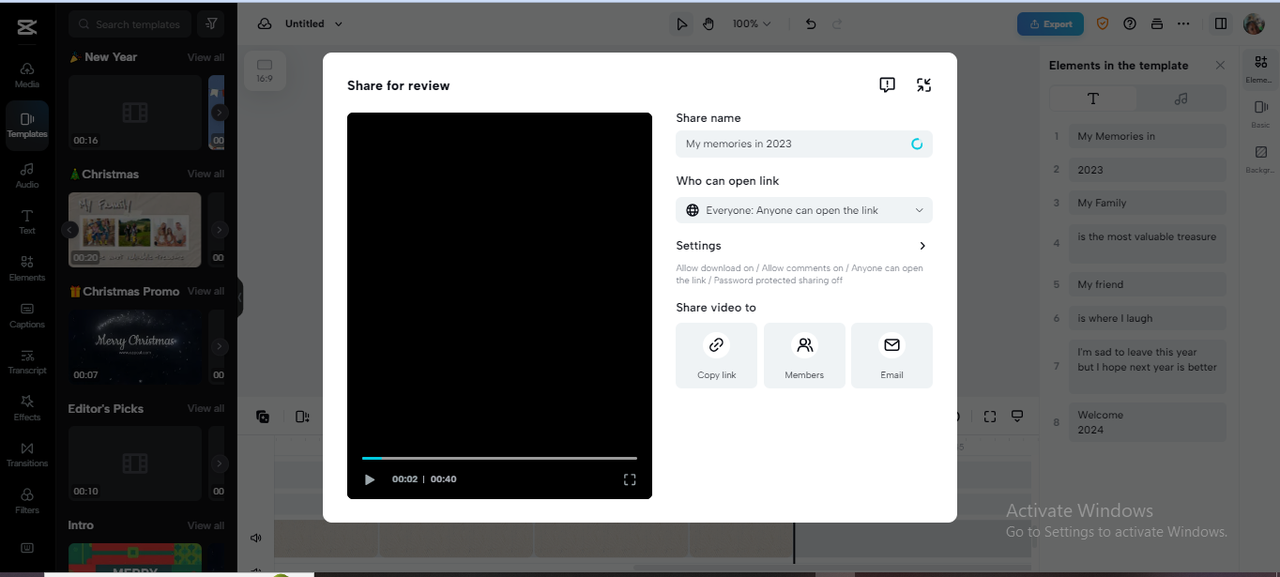Open the shield icon
The height and width of the screenshot is (577, 1280).
click(x=1103, y=24)
